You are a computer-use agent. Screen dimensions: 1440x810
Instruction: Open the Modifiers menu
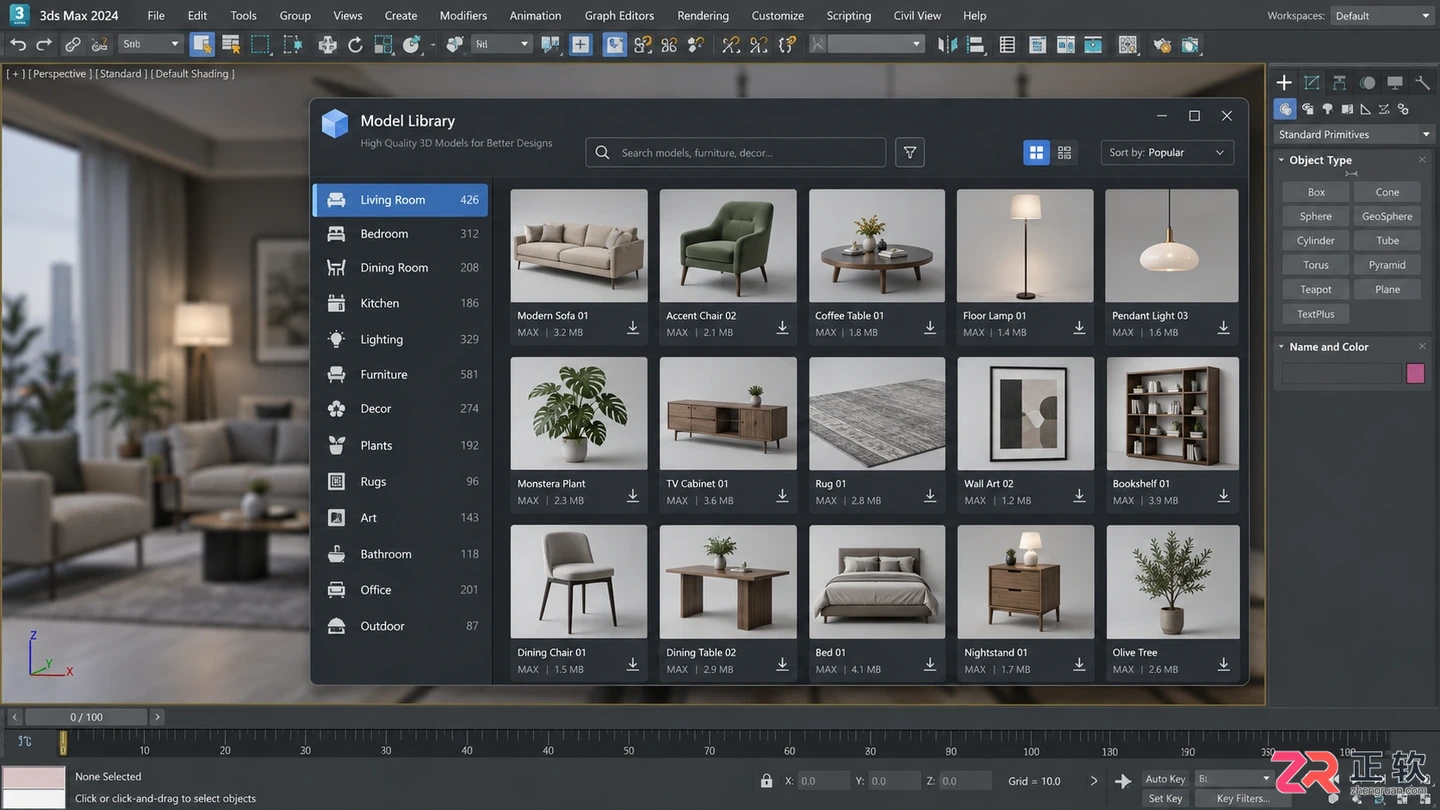click(463, 16)
